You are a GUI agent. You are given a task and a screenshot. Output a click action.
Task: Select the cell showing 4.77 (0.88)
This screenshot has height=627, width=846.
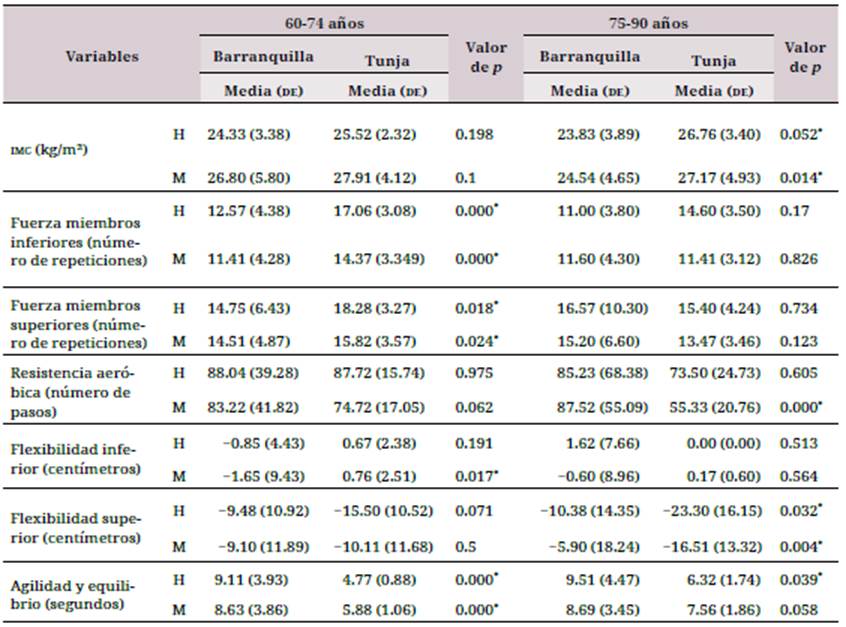pos(385,578)
